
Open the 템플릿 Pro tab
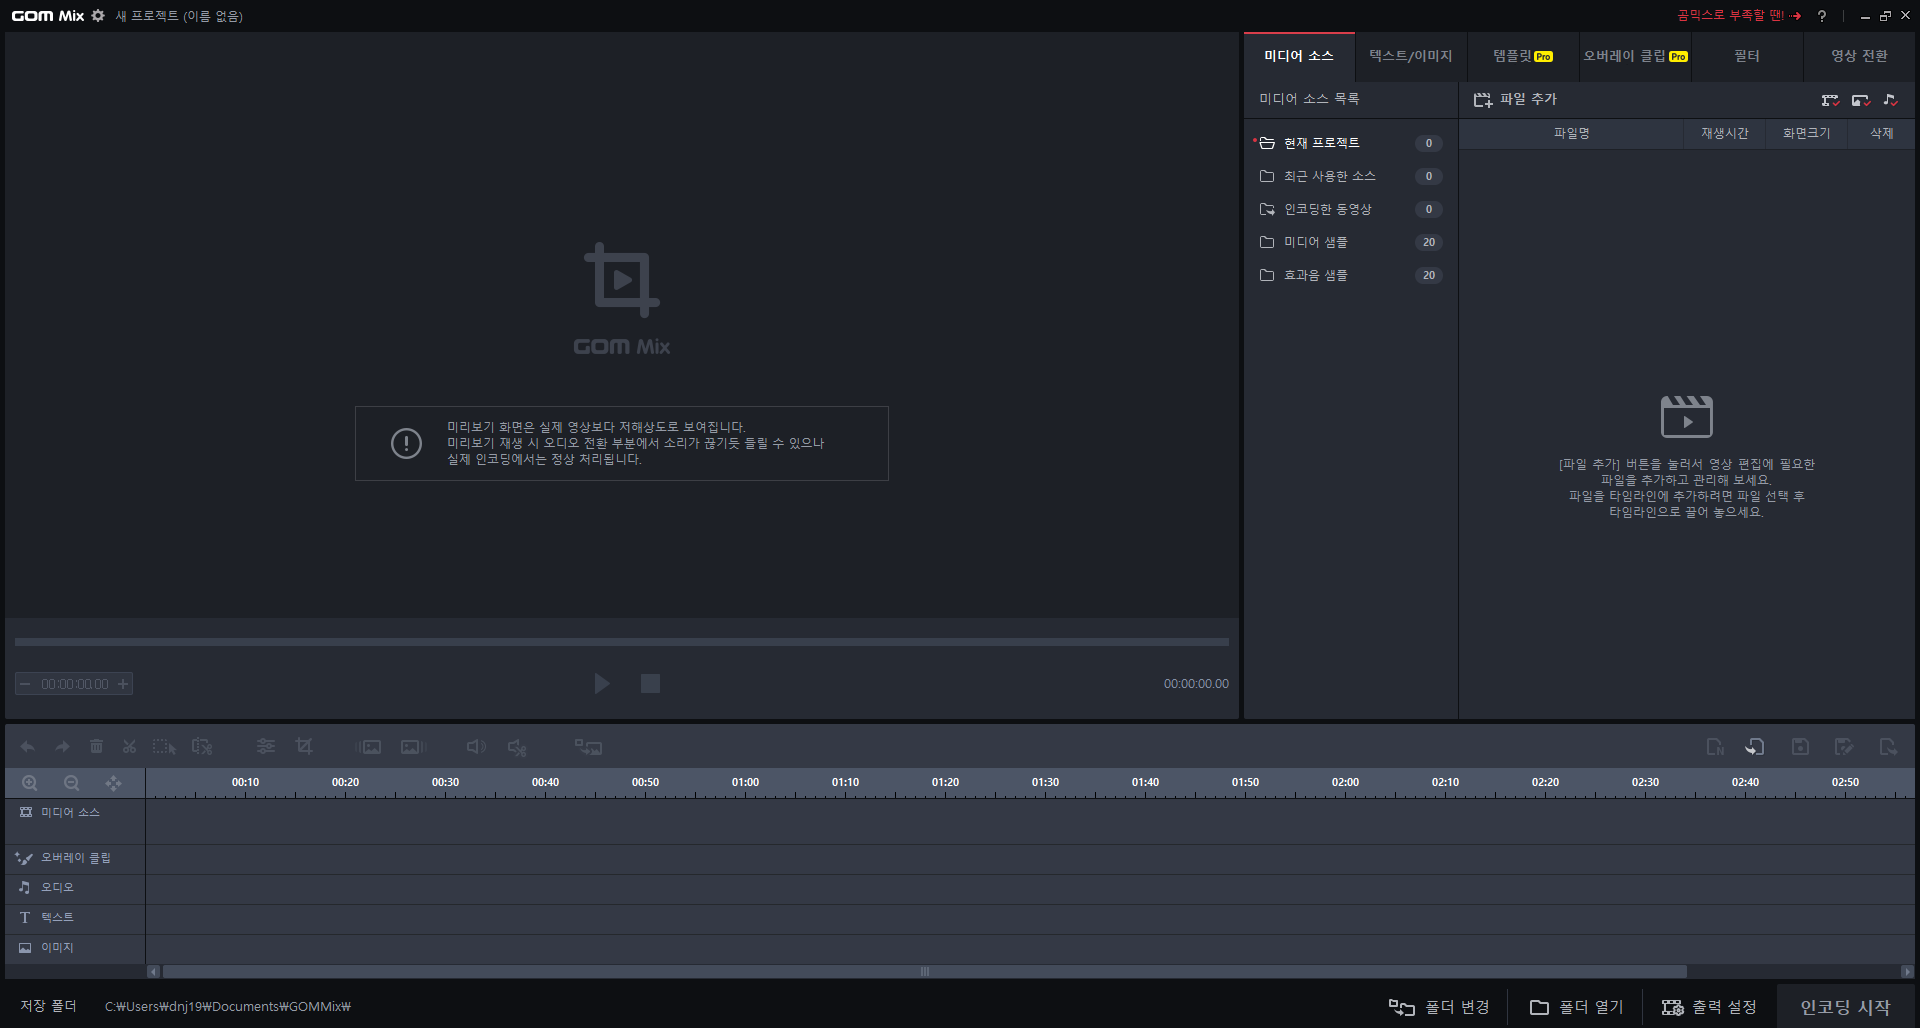pos(1523,56)
